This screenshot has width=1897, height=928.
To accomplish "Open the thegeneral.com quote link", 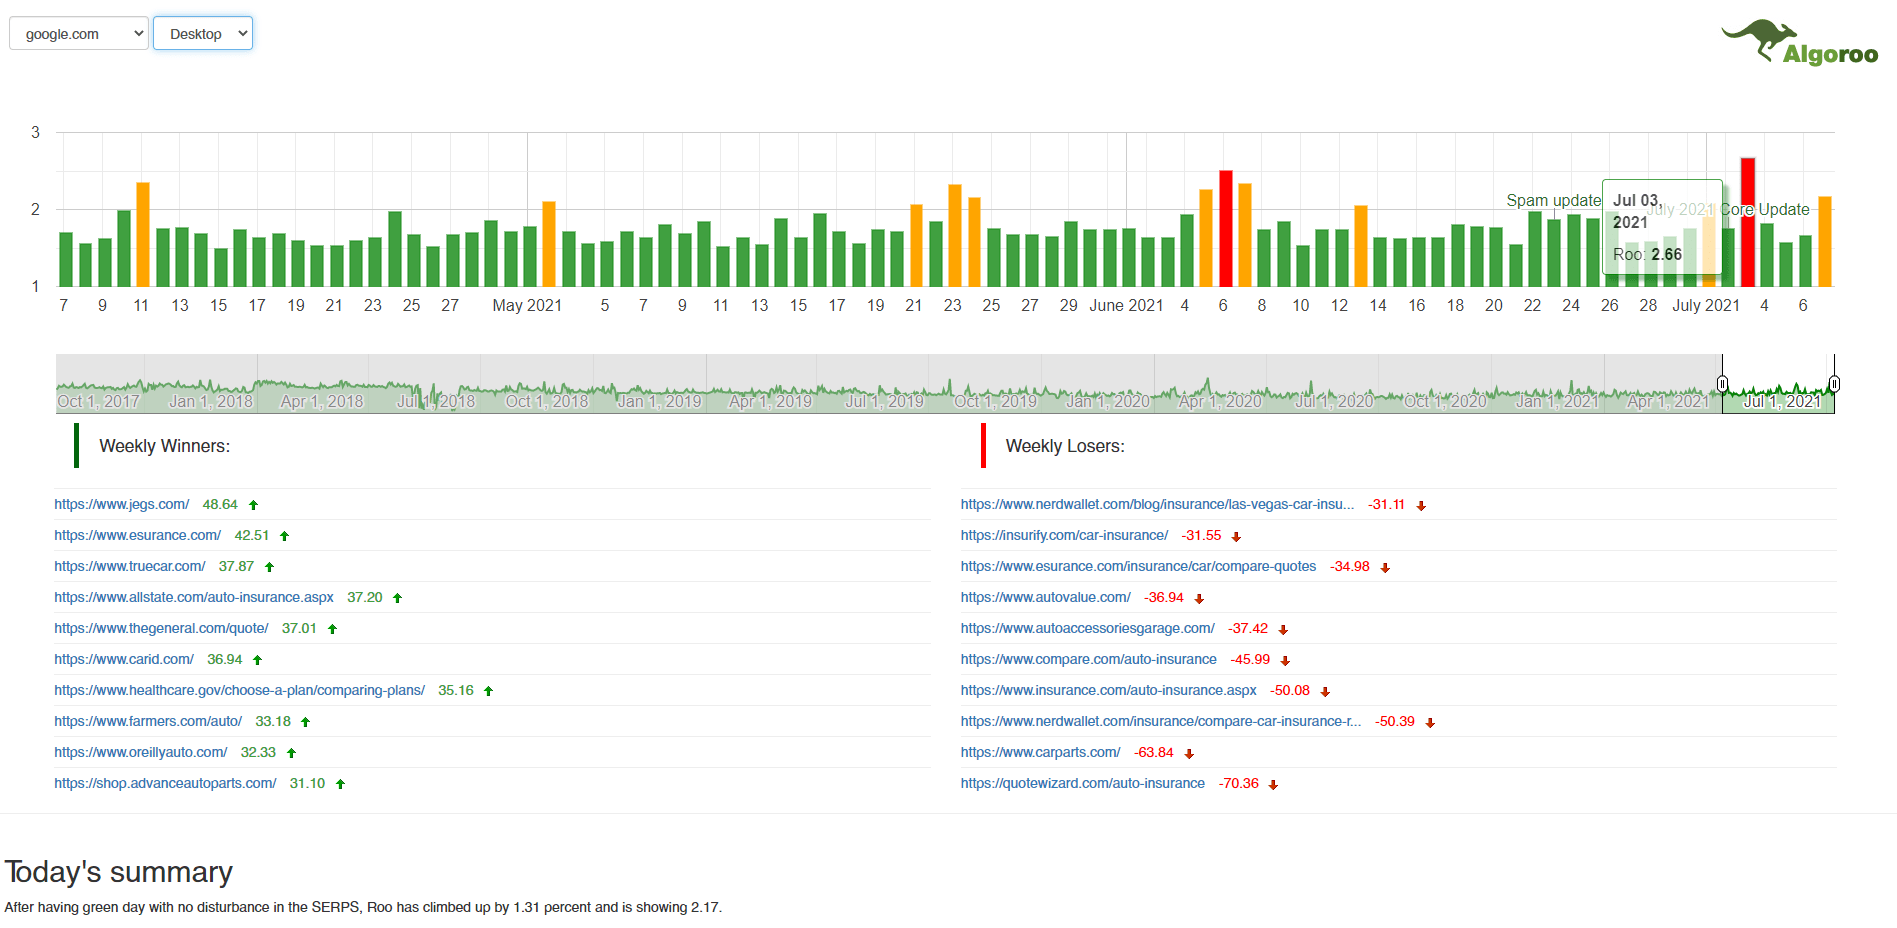I will point(161,628).
